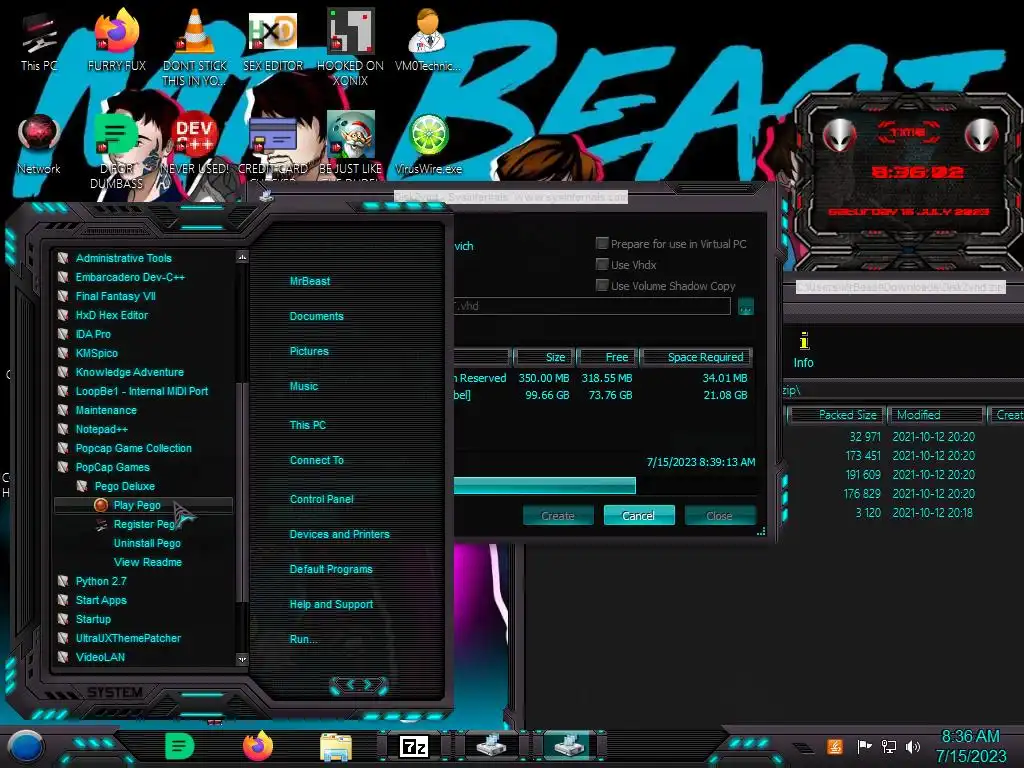Open MrBeast user folder in Start menu
Viewport: 1024px width, 768px height.
pos(310,281)
